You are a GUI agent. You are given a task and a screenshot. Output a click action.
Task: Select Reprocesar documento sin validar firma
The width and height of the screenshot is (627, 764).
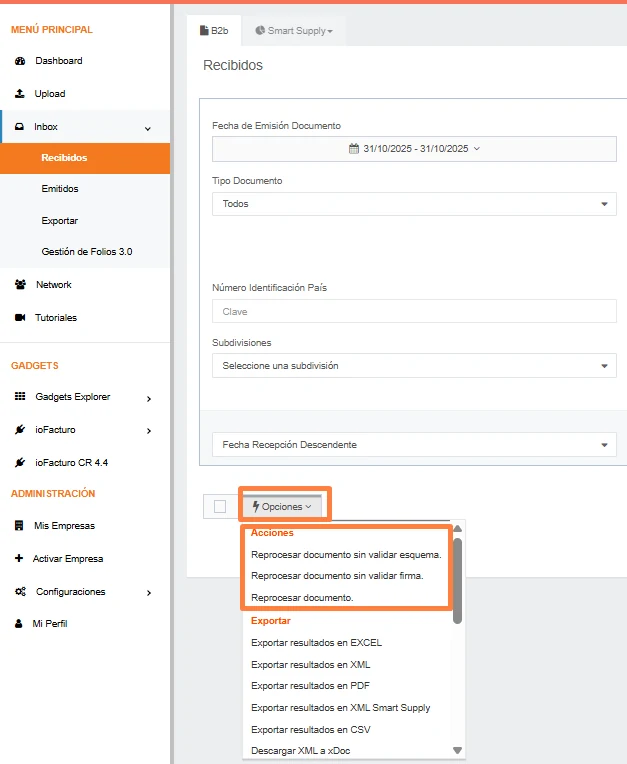pos(337,576)
